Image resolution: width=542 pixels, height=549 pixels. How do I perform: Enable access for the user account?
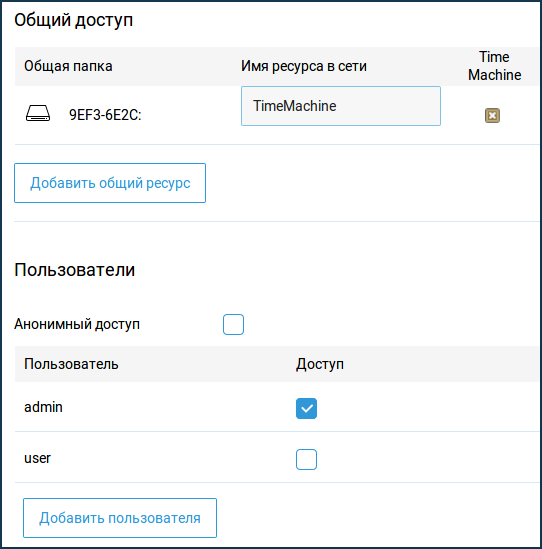306,459
